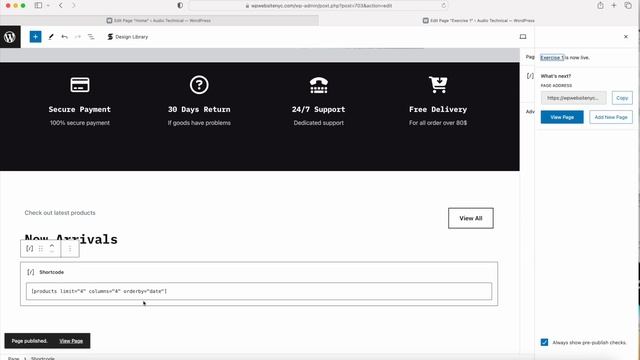640x360 pixels.
Task: Undo the last change
Action: click(x=64, y=37)
